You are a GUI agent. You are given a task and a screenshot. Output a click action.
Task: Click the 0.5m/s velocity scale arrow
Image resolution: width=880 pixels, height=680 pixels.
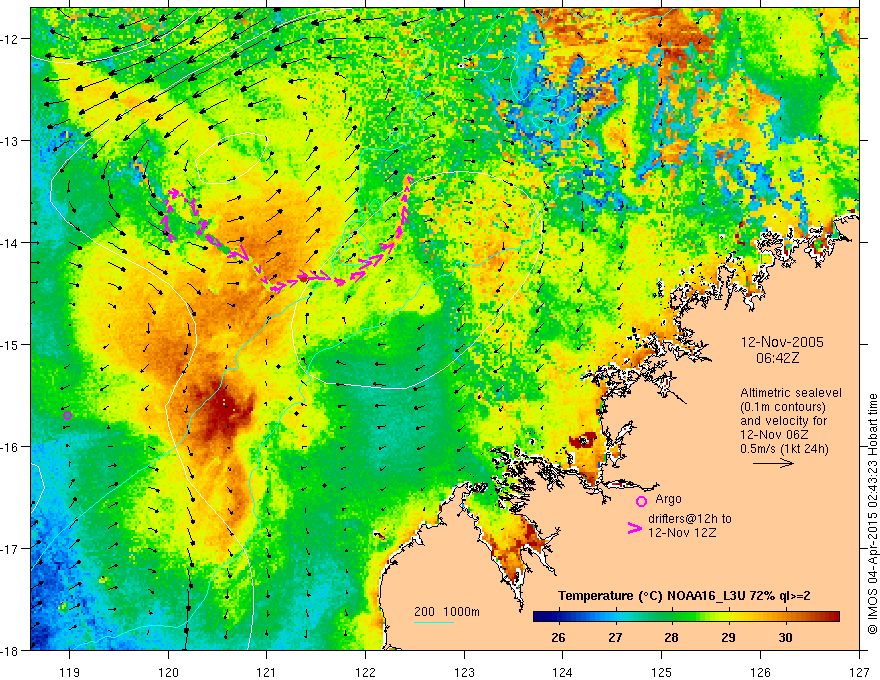pos(773,463)
